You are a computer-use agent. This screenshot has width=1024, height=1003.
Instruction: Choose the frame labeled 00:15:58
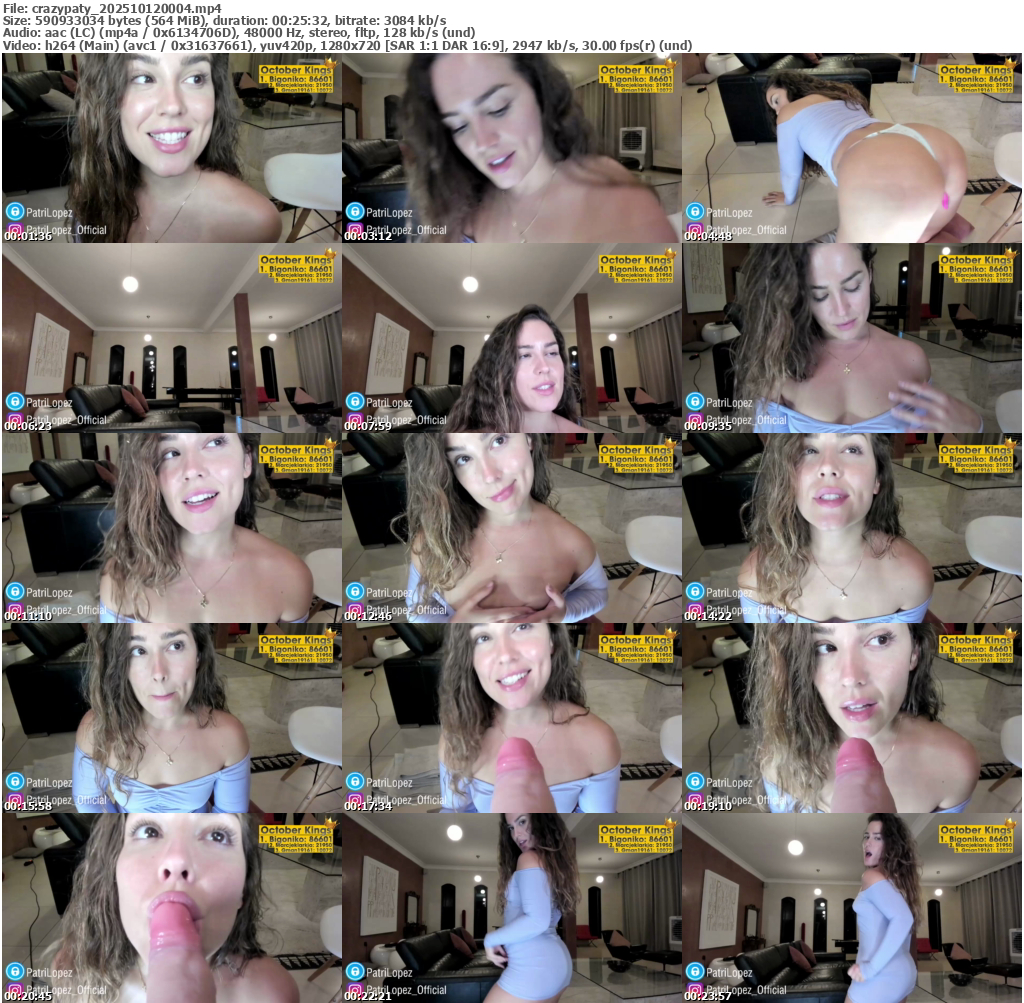(172, 718)
